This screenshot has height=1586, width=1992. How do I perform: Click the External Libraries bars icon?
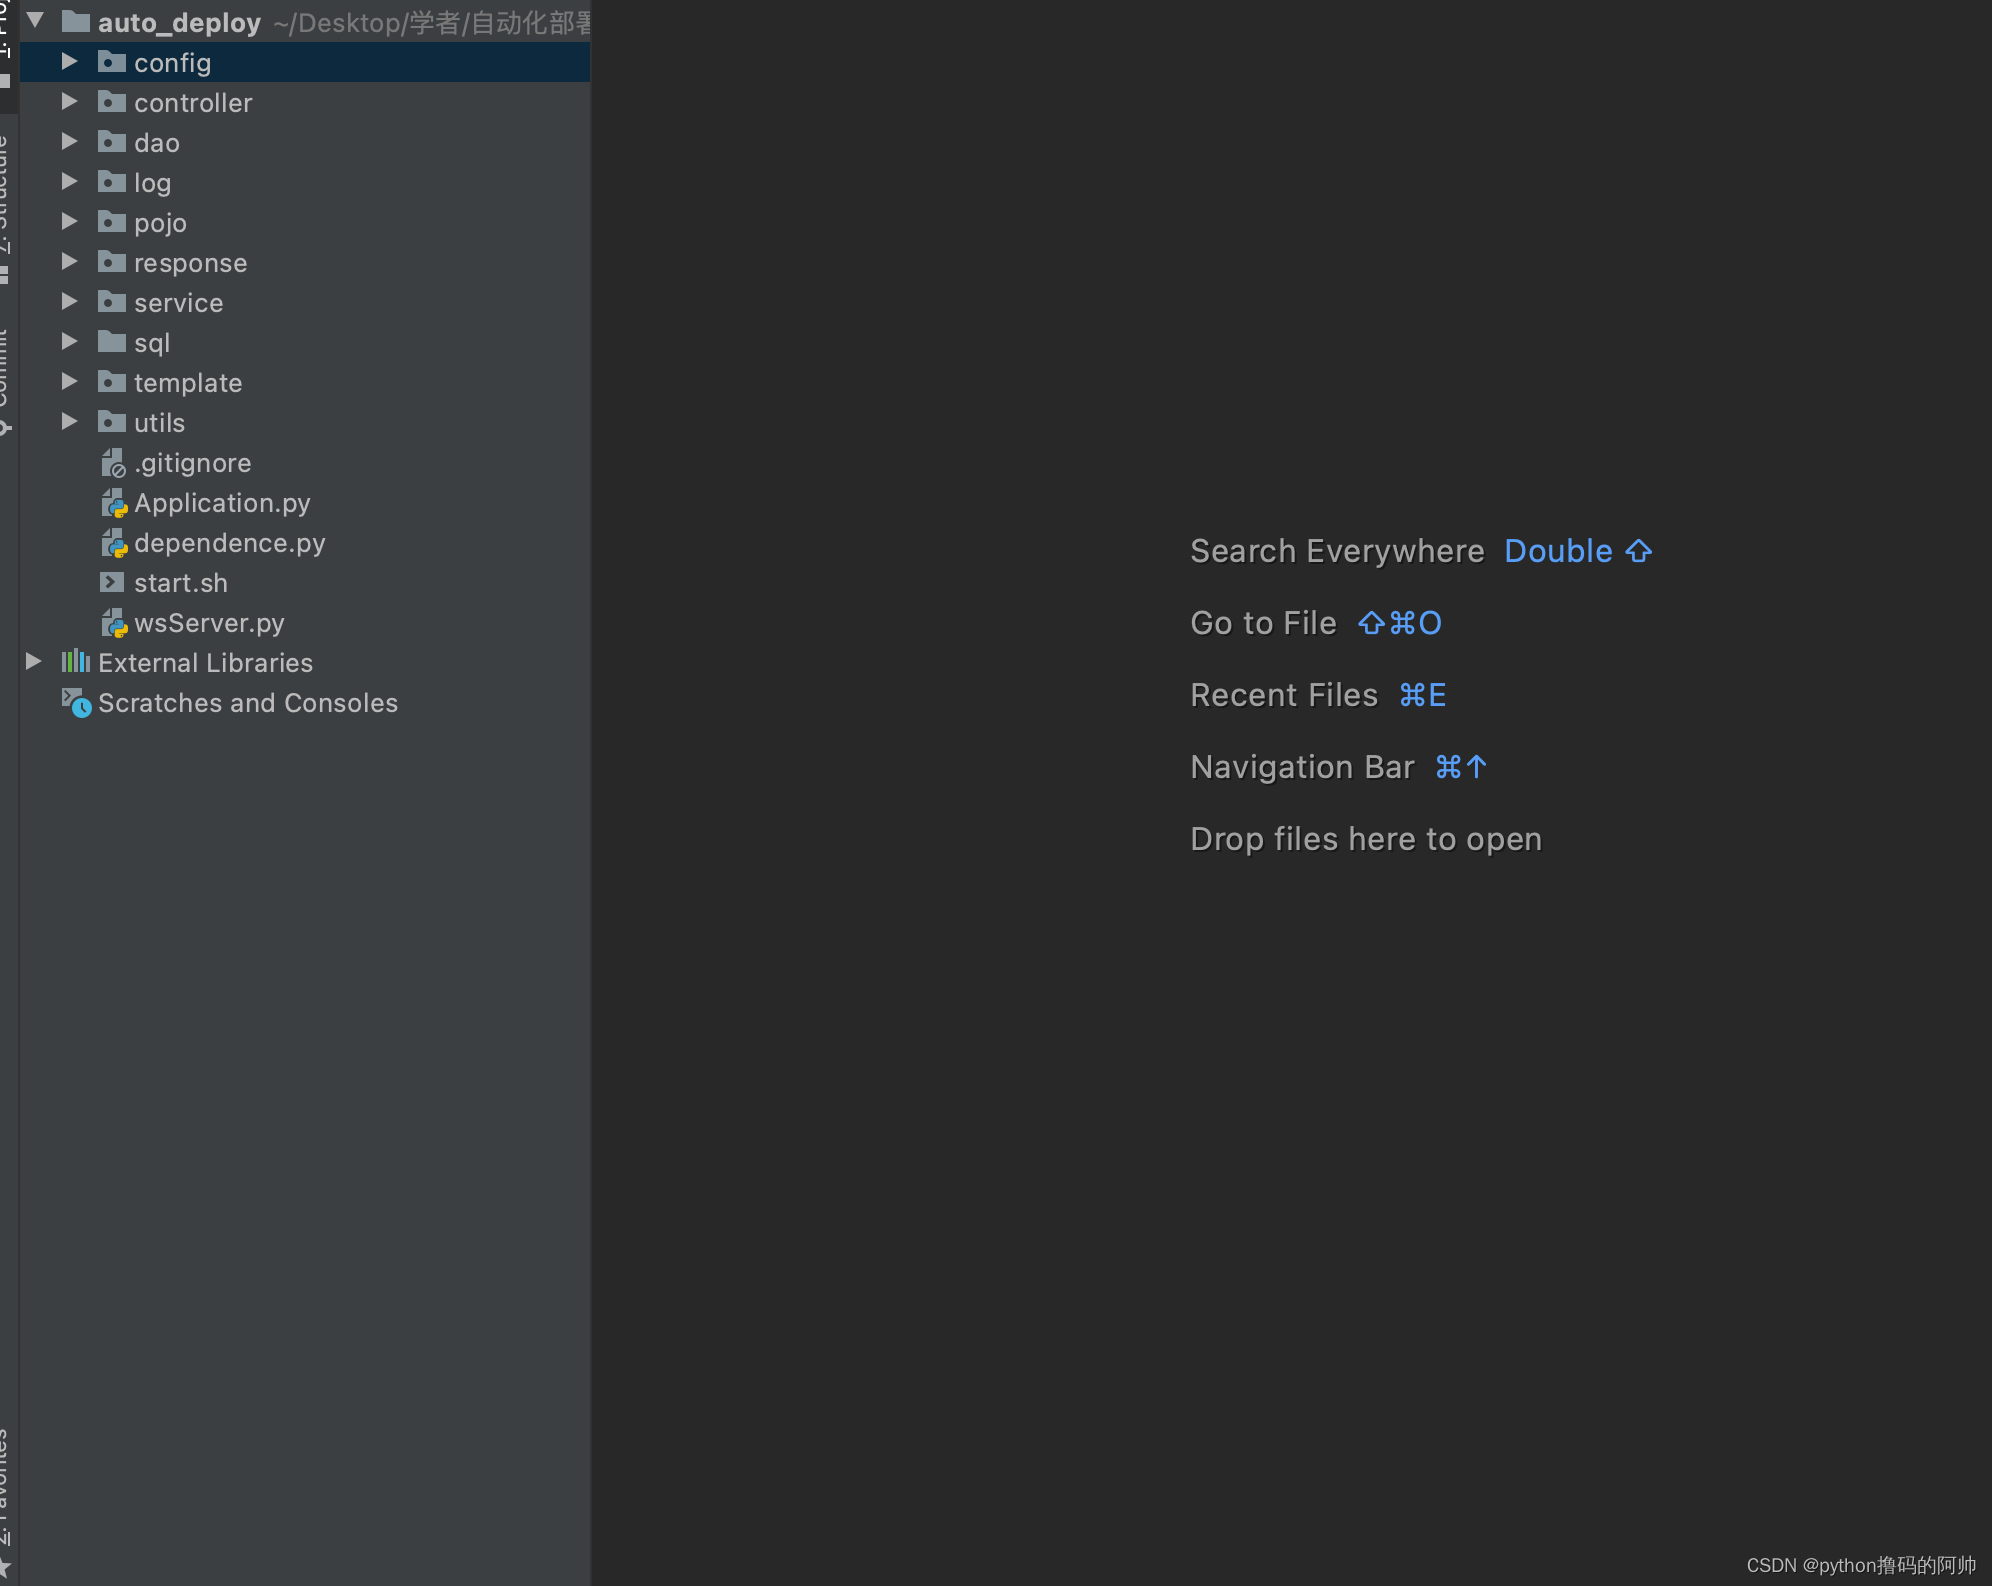[76, 662]
